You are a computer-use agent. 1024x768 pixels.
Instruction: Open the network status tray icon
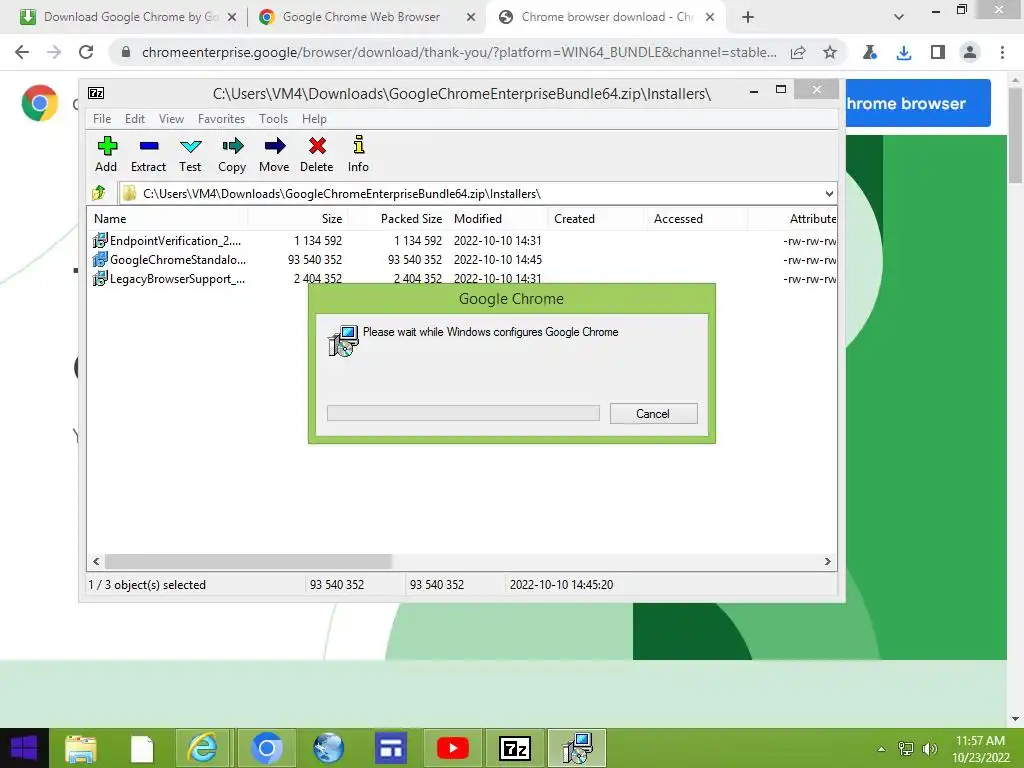(906, 748)
